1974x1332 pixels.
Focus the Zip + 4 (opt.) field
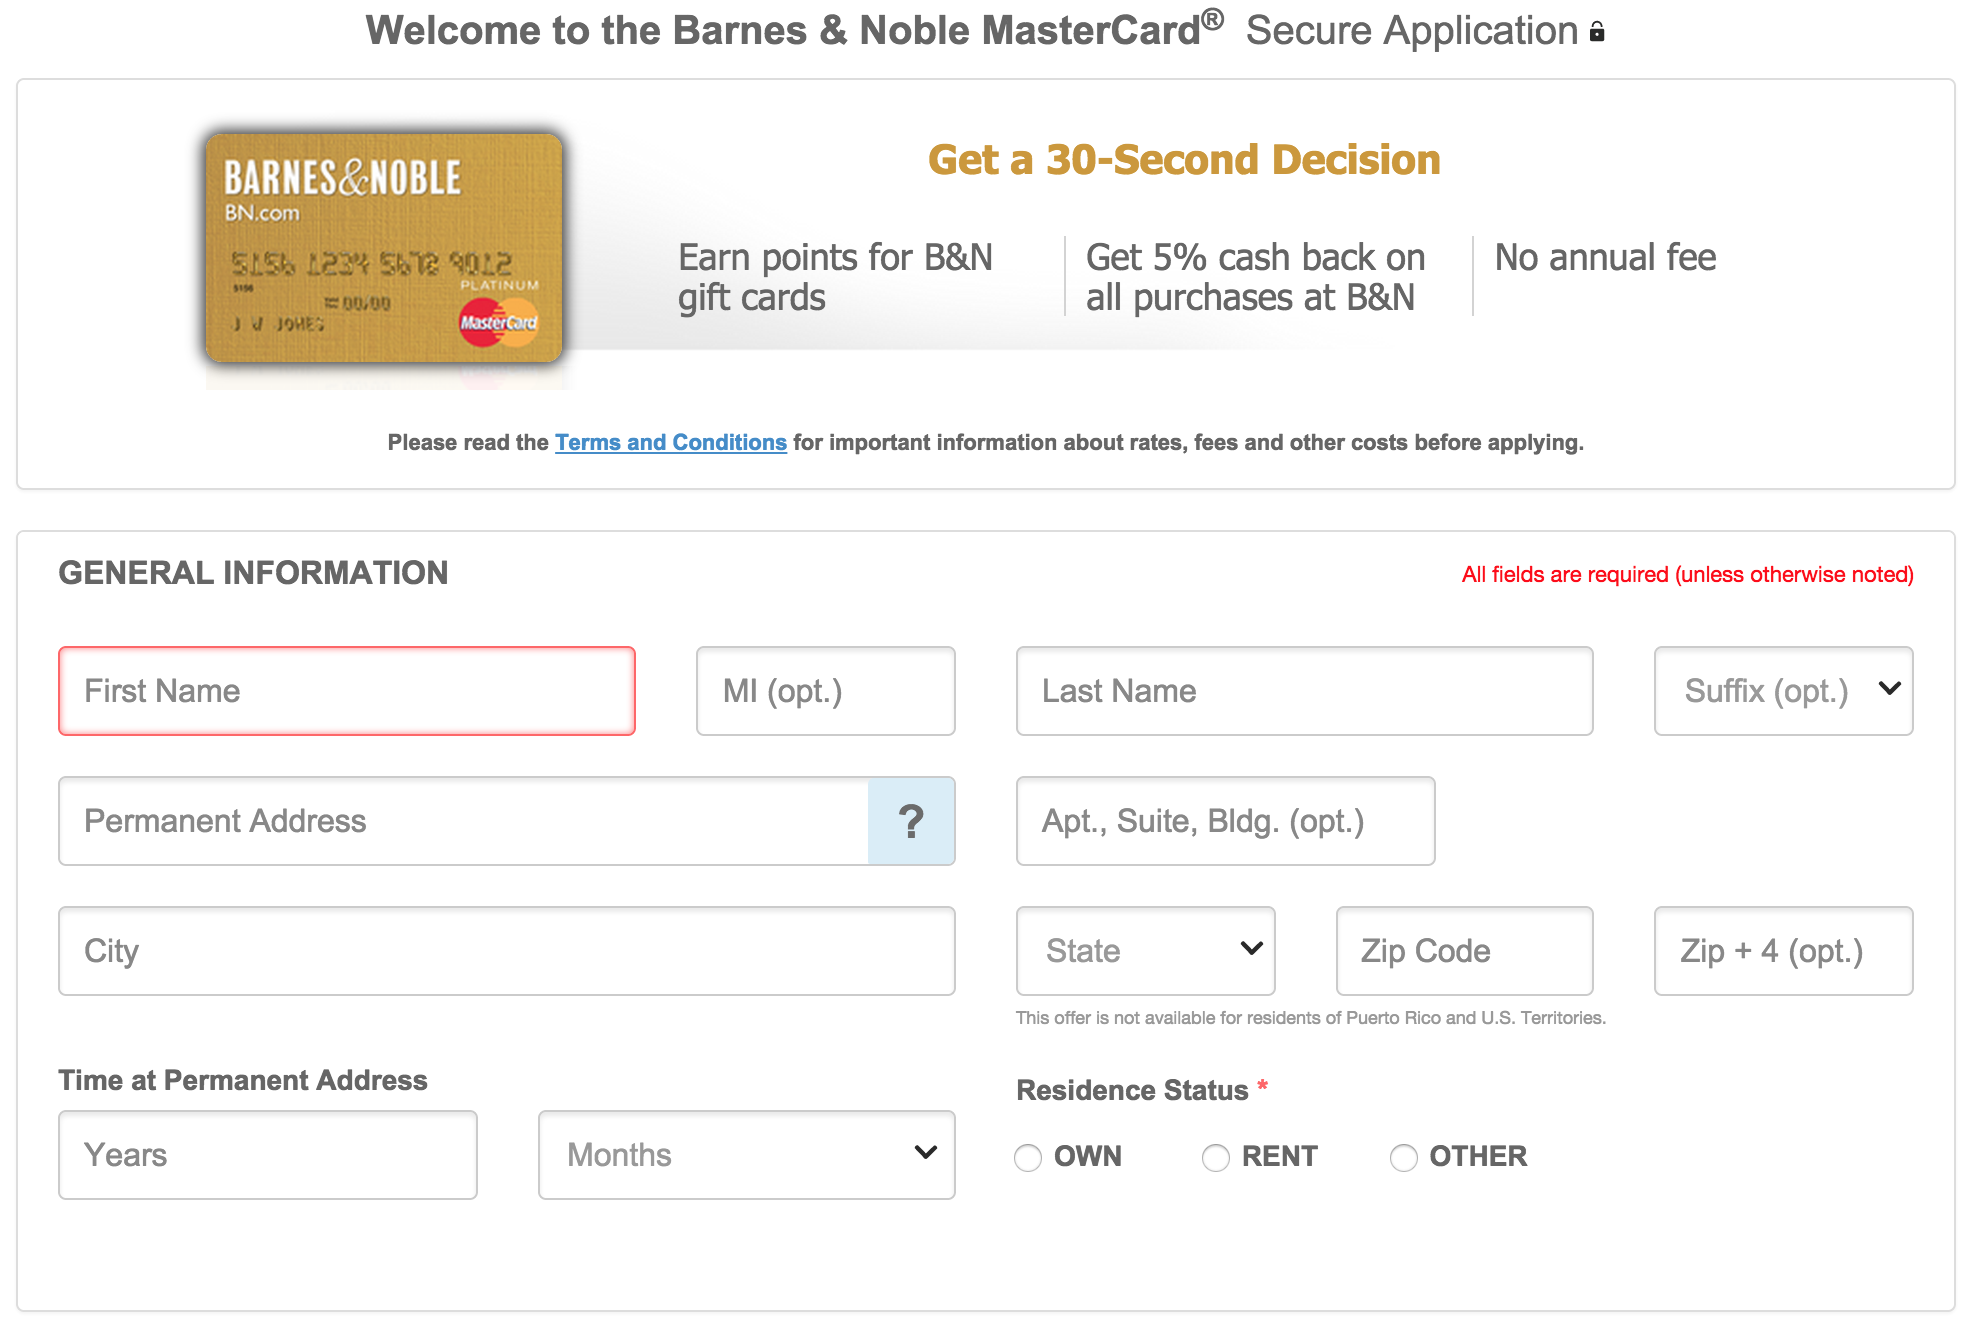[x=1783, y=951]
